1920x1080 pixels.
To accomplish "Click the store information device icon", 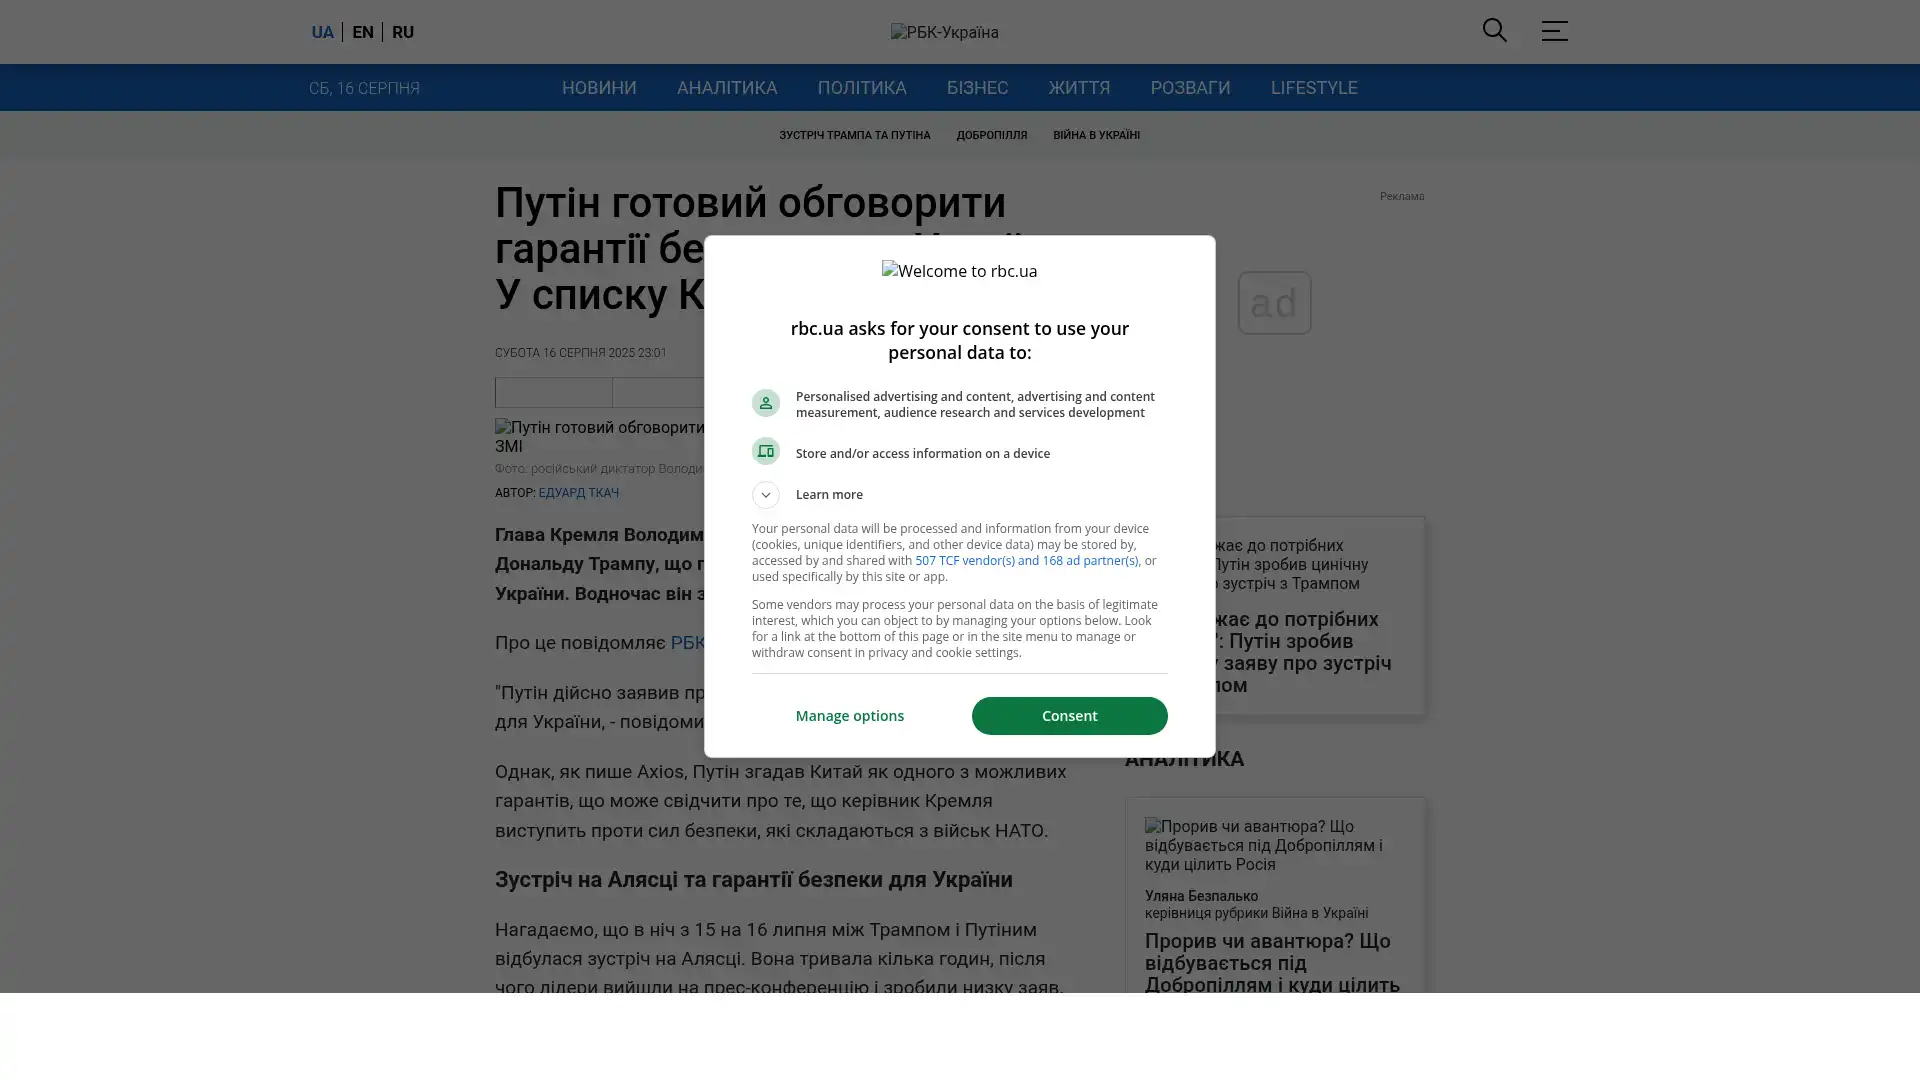I will [765, 451].
